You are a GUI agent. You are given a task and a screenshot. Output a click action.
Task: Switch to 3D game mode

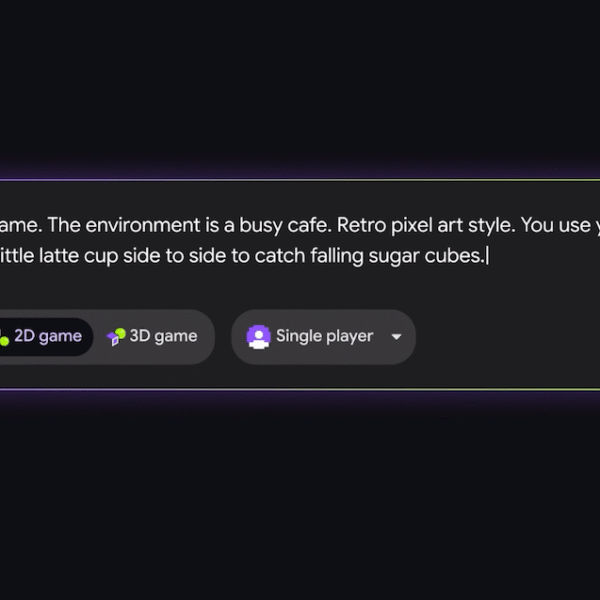pos(153,337)
